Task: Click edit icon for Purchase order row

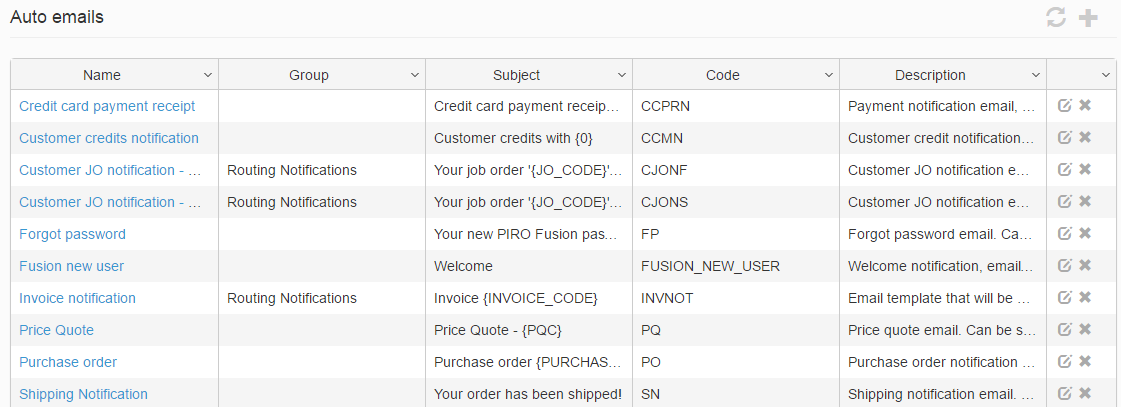Action: (1065, 361)
